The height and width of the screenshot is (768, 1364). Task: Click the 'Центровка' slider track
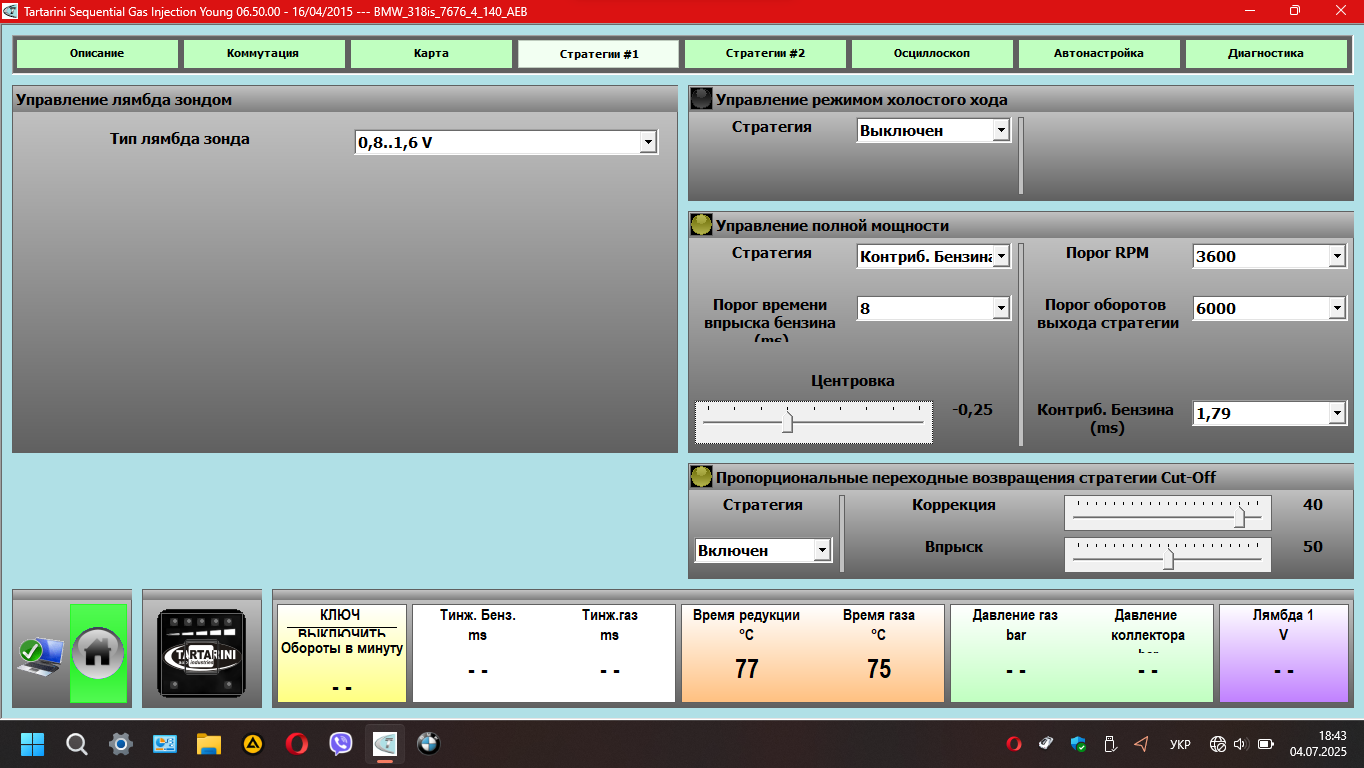[814, 422]
